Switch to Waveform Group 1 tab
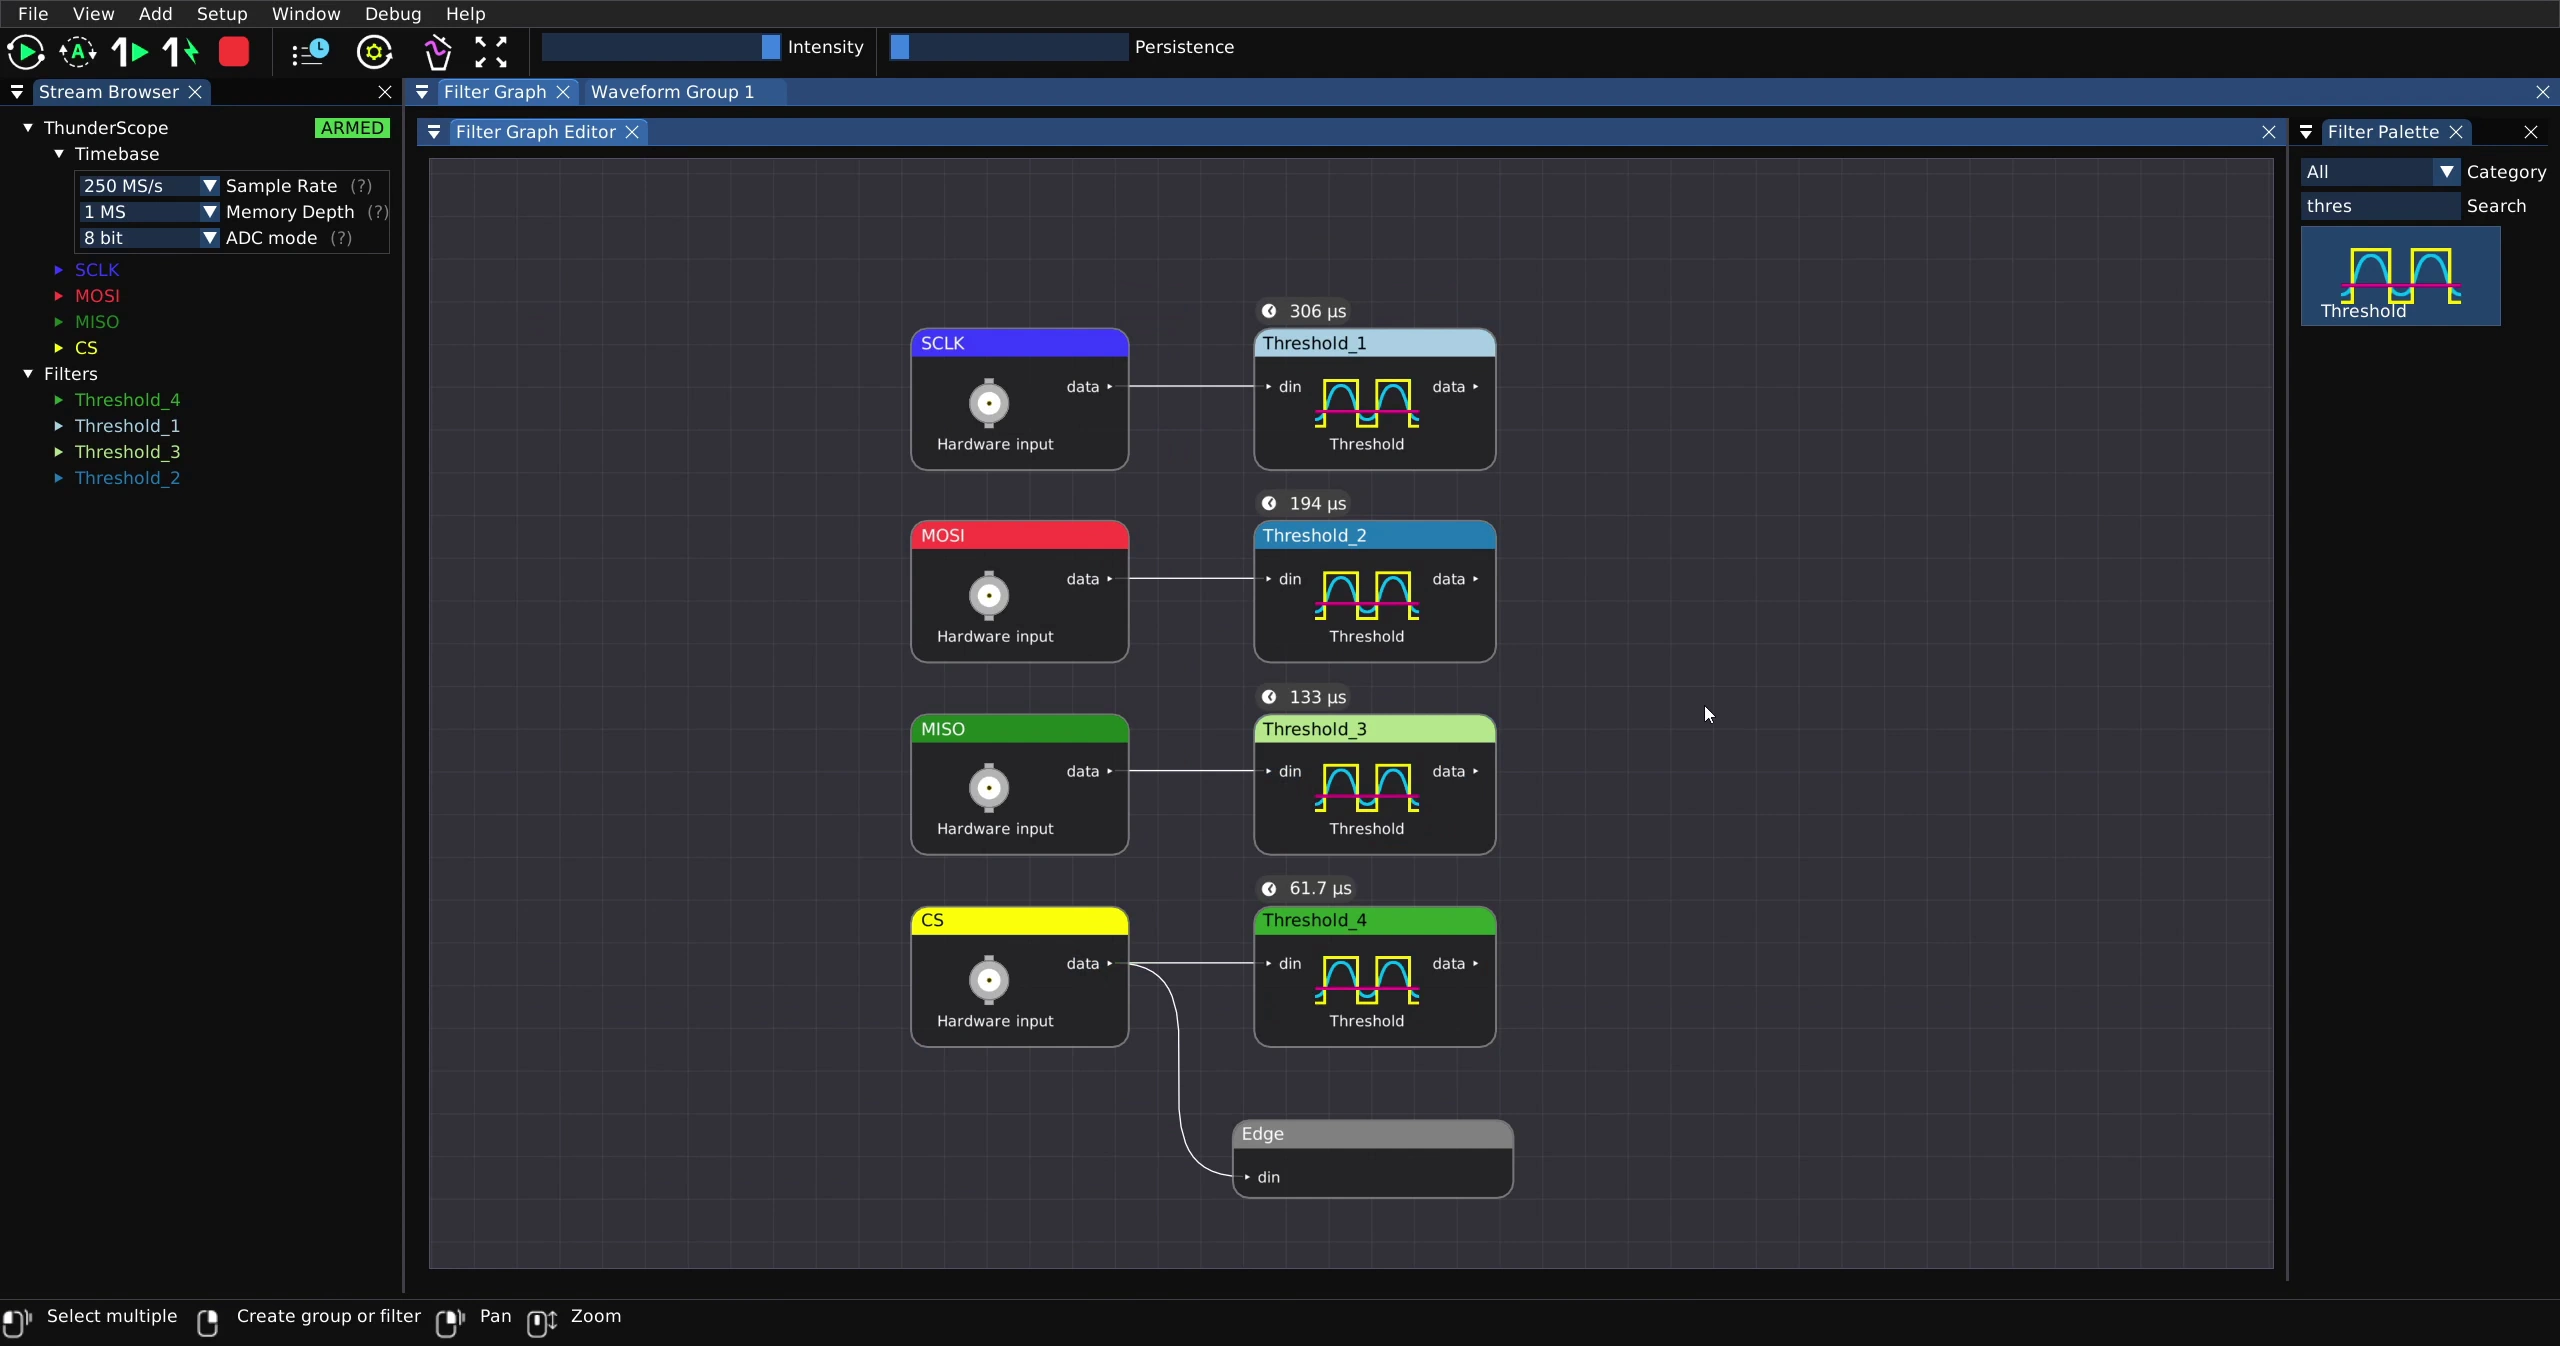2560x1346 pixels. [673, 92]
